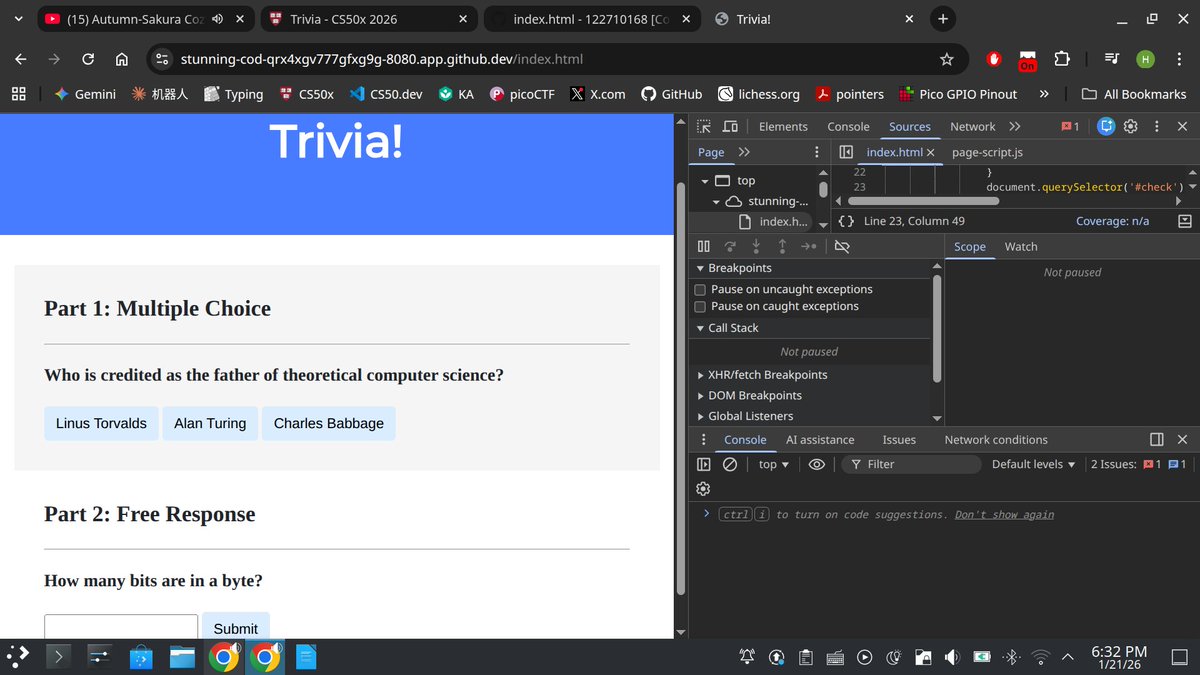1200x675 pixels.
Task: Open the volume icon in system tray
Action: (952, 657)
